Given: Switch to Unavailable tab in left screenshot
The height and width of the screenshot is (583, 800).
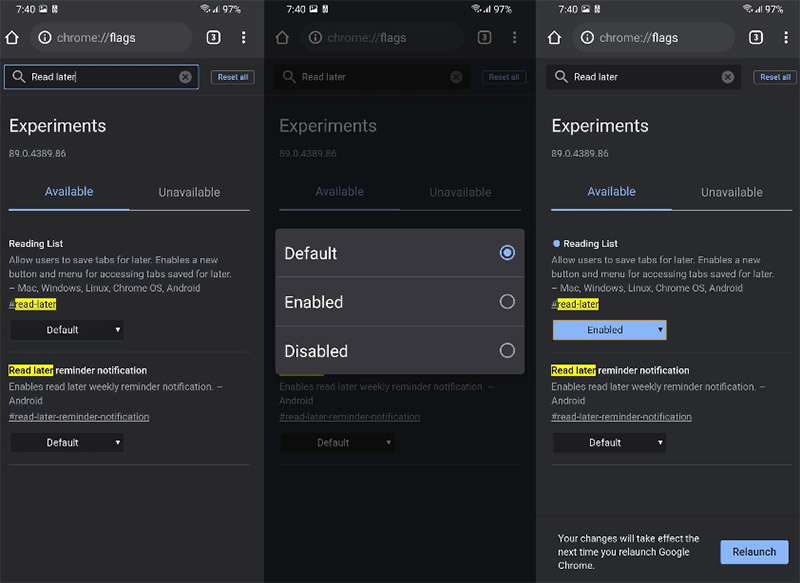Looking at the screenshot, I should tap(189, 192).
